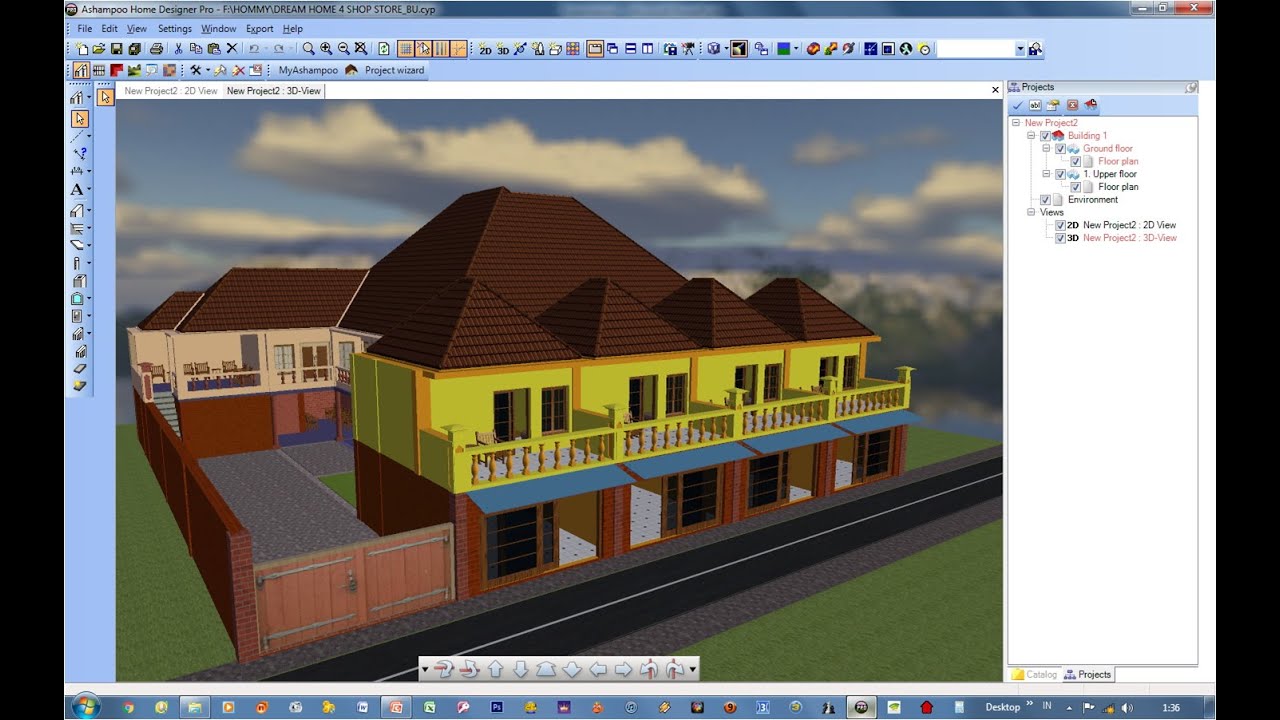Expand the toolbar search combo box
This screenshot has width=1280, height=720.
(x=1020, y=48)
